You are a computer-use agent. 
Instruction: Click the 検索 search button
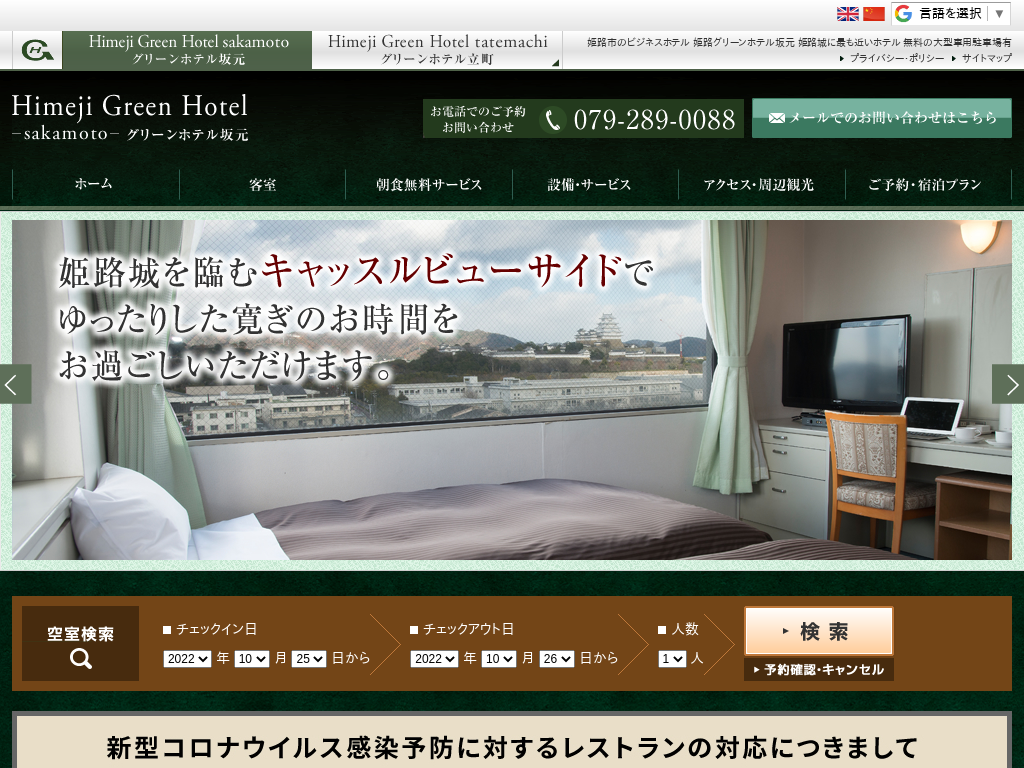[x=819, y=631]
